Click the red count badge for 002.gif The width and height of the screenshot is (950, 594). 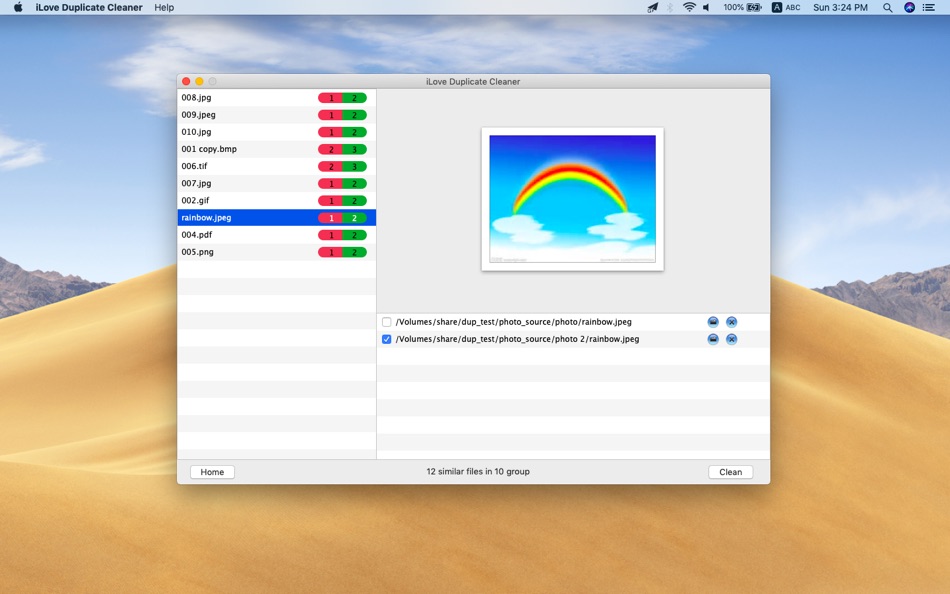coord(330,201)
